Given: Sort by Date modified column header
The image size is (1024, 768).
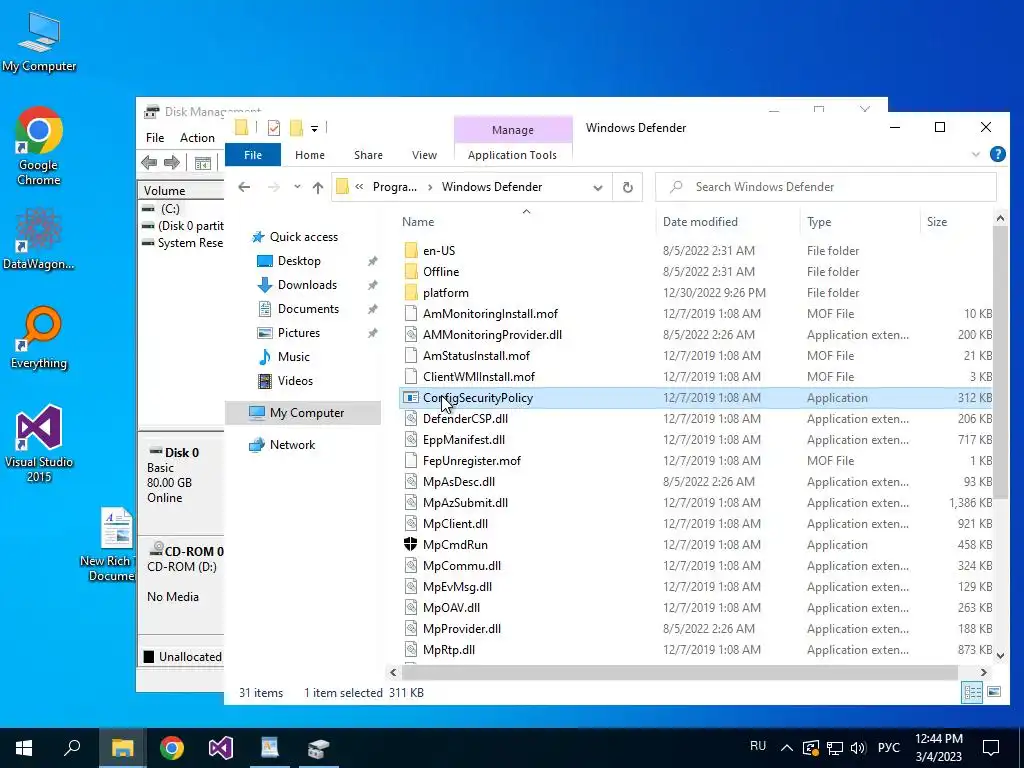Looking at the screenshot, I should pyautogui.click(x=700, y=222).
